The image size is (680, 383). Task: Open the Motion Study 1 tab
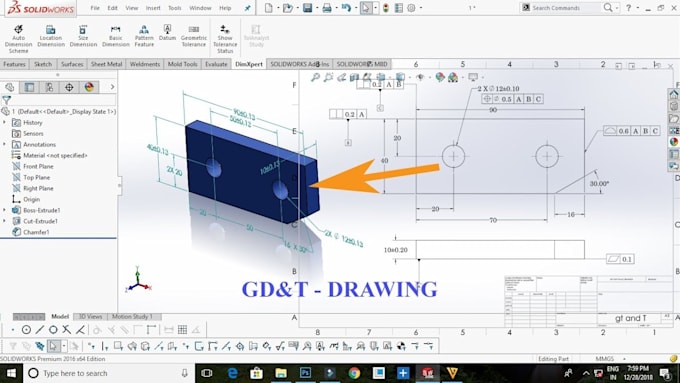[x=132, y=317]
